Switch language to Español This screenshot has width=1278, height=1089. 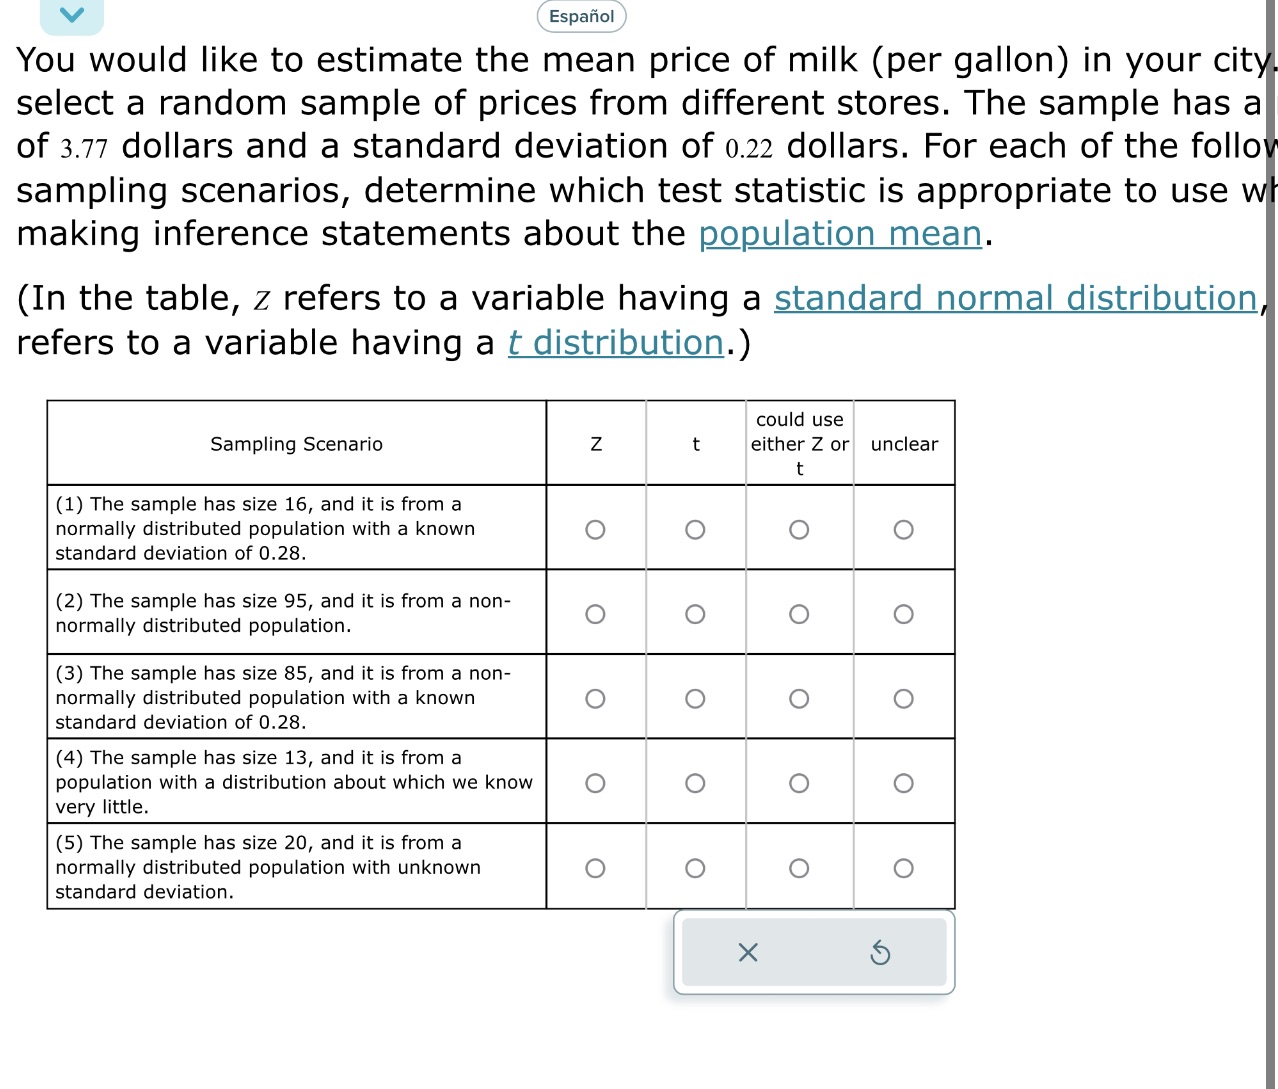pyautogui.click(x=581, y=16)
